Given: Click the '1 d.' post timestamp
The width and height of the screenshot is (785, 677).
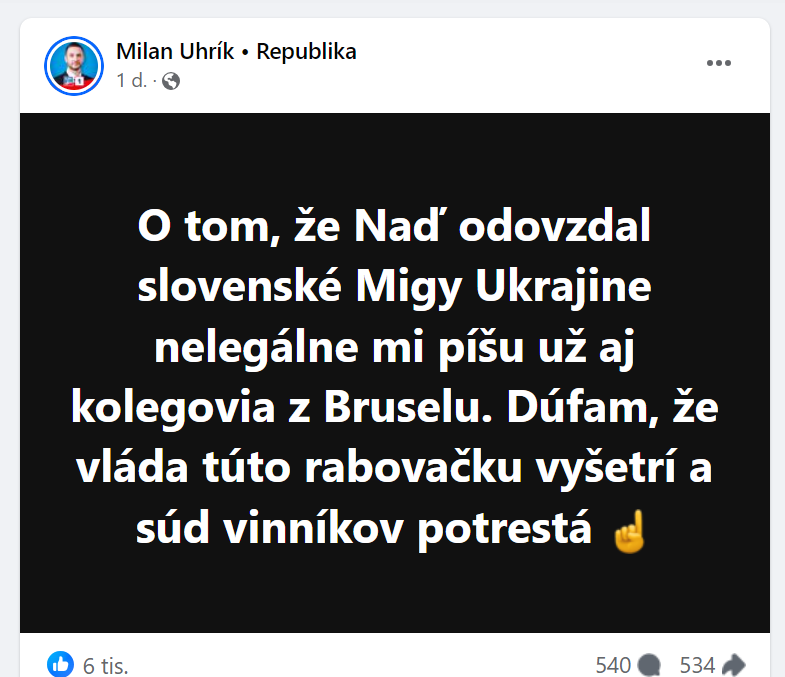Looking at the screenshot, I should 132,81.
